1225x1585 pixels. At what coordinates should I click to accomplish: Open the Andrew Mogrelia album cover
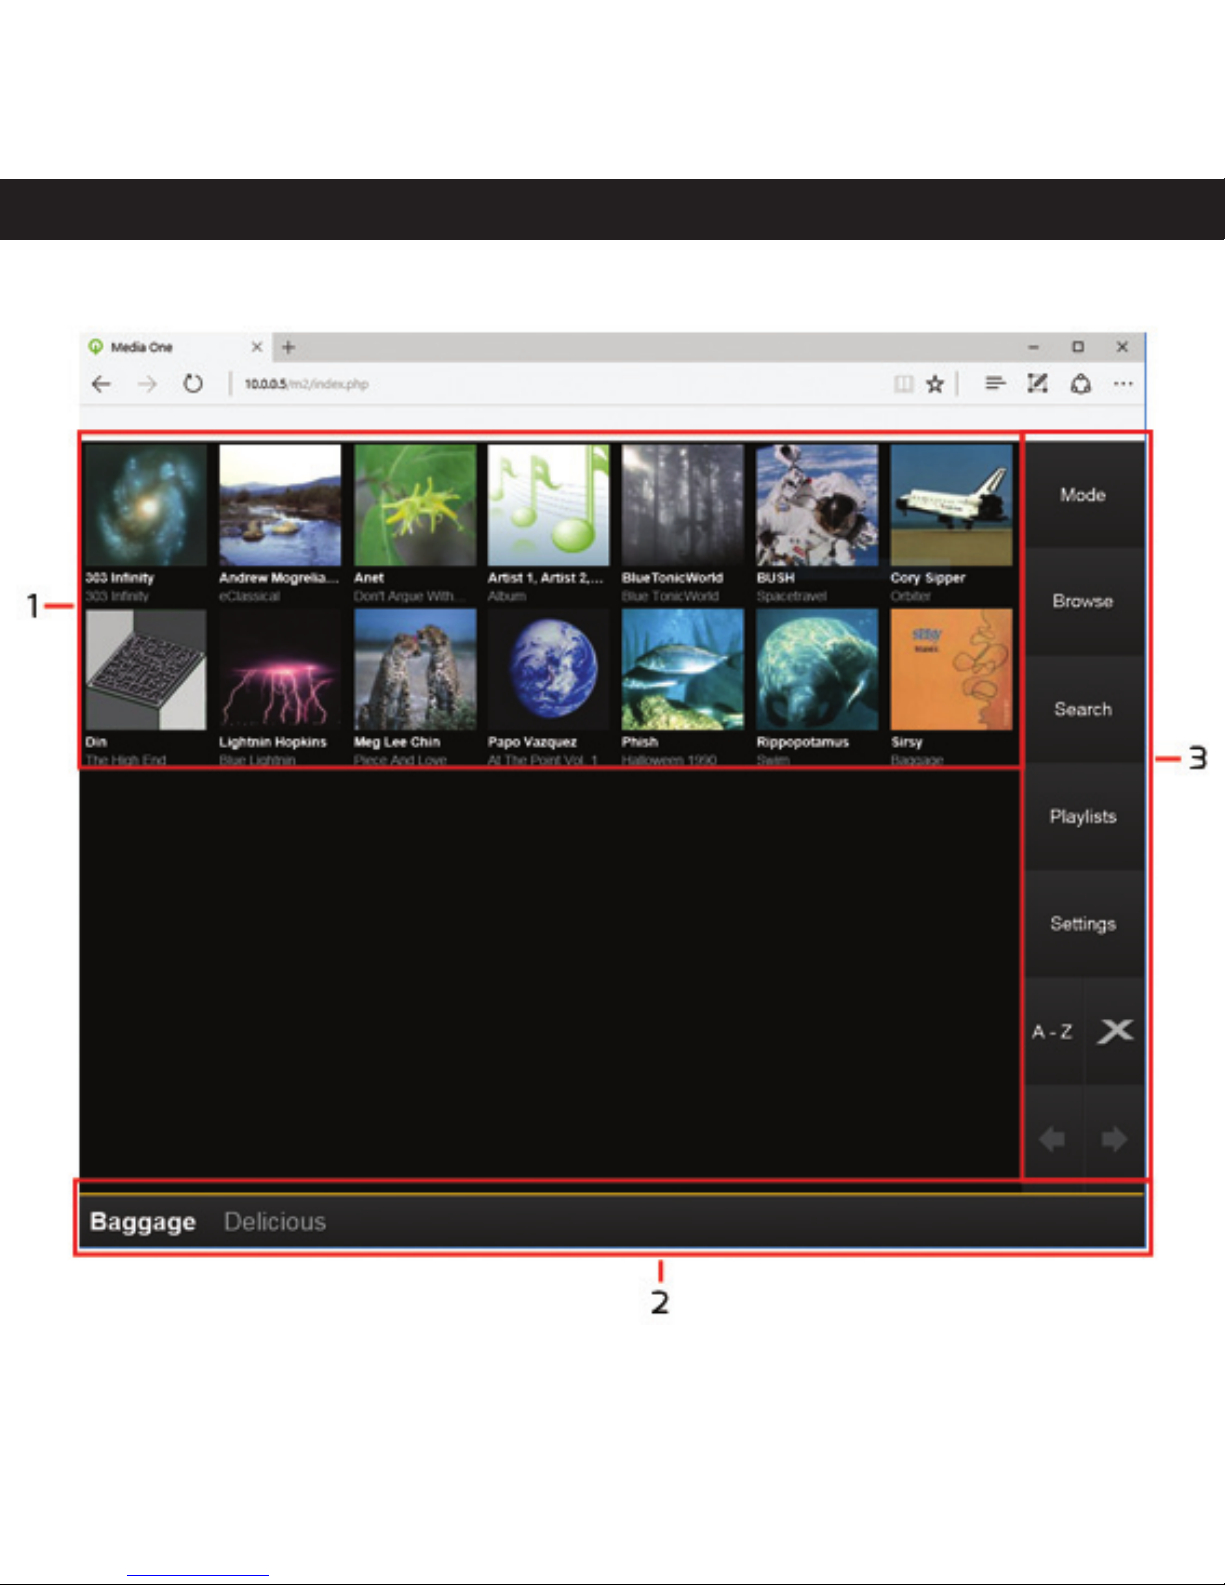[x=280, y=505]
